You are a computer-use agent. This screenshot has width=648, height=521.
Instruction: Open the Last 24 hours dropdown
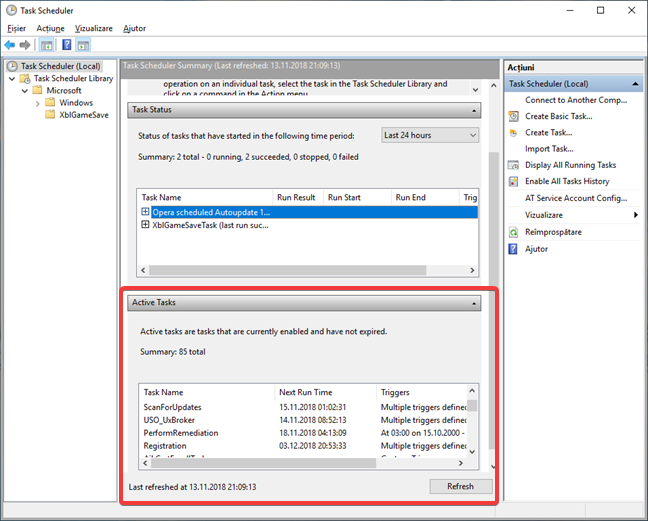[430, 135]
